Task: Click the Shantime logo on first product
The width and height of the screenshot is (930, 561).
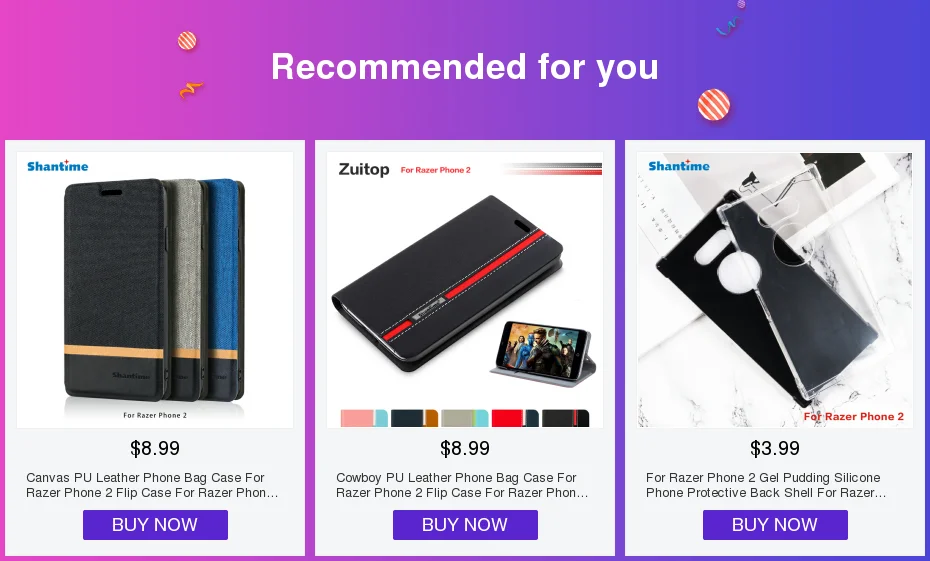Action: (58, 166)
